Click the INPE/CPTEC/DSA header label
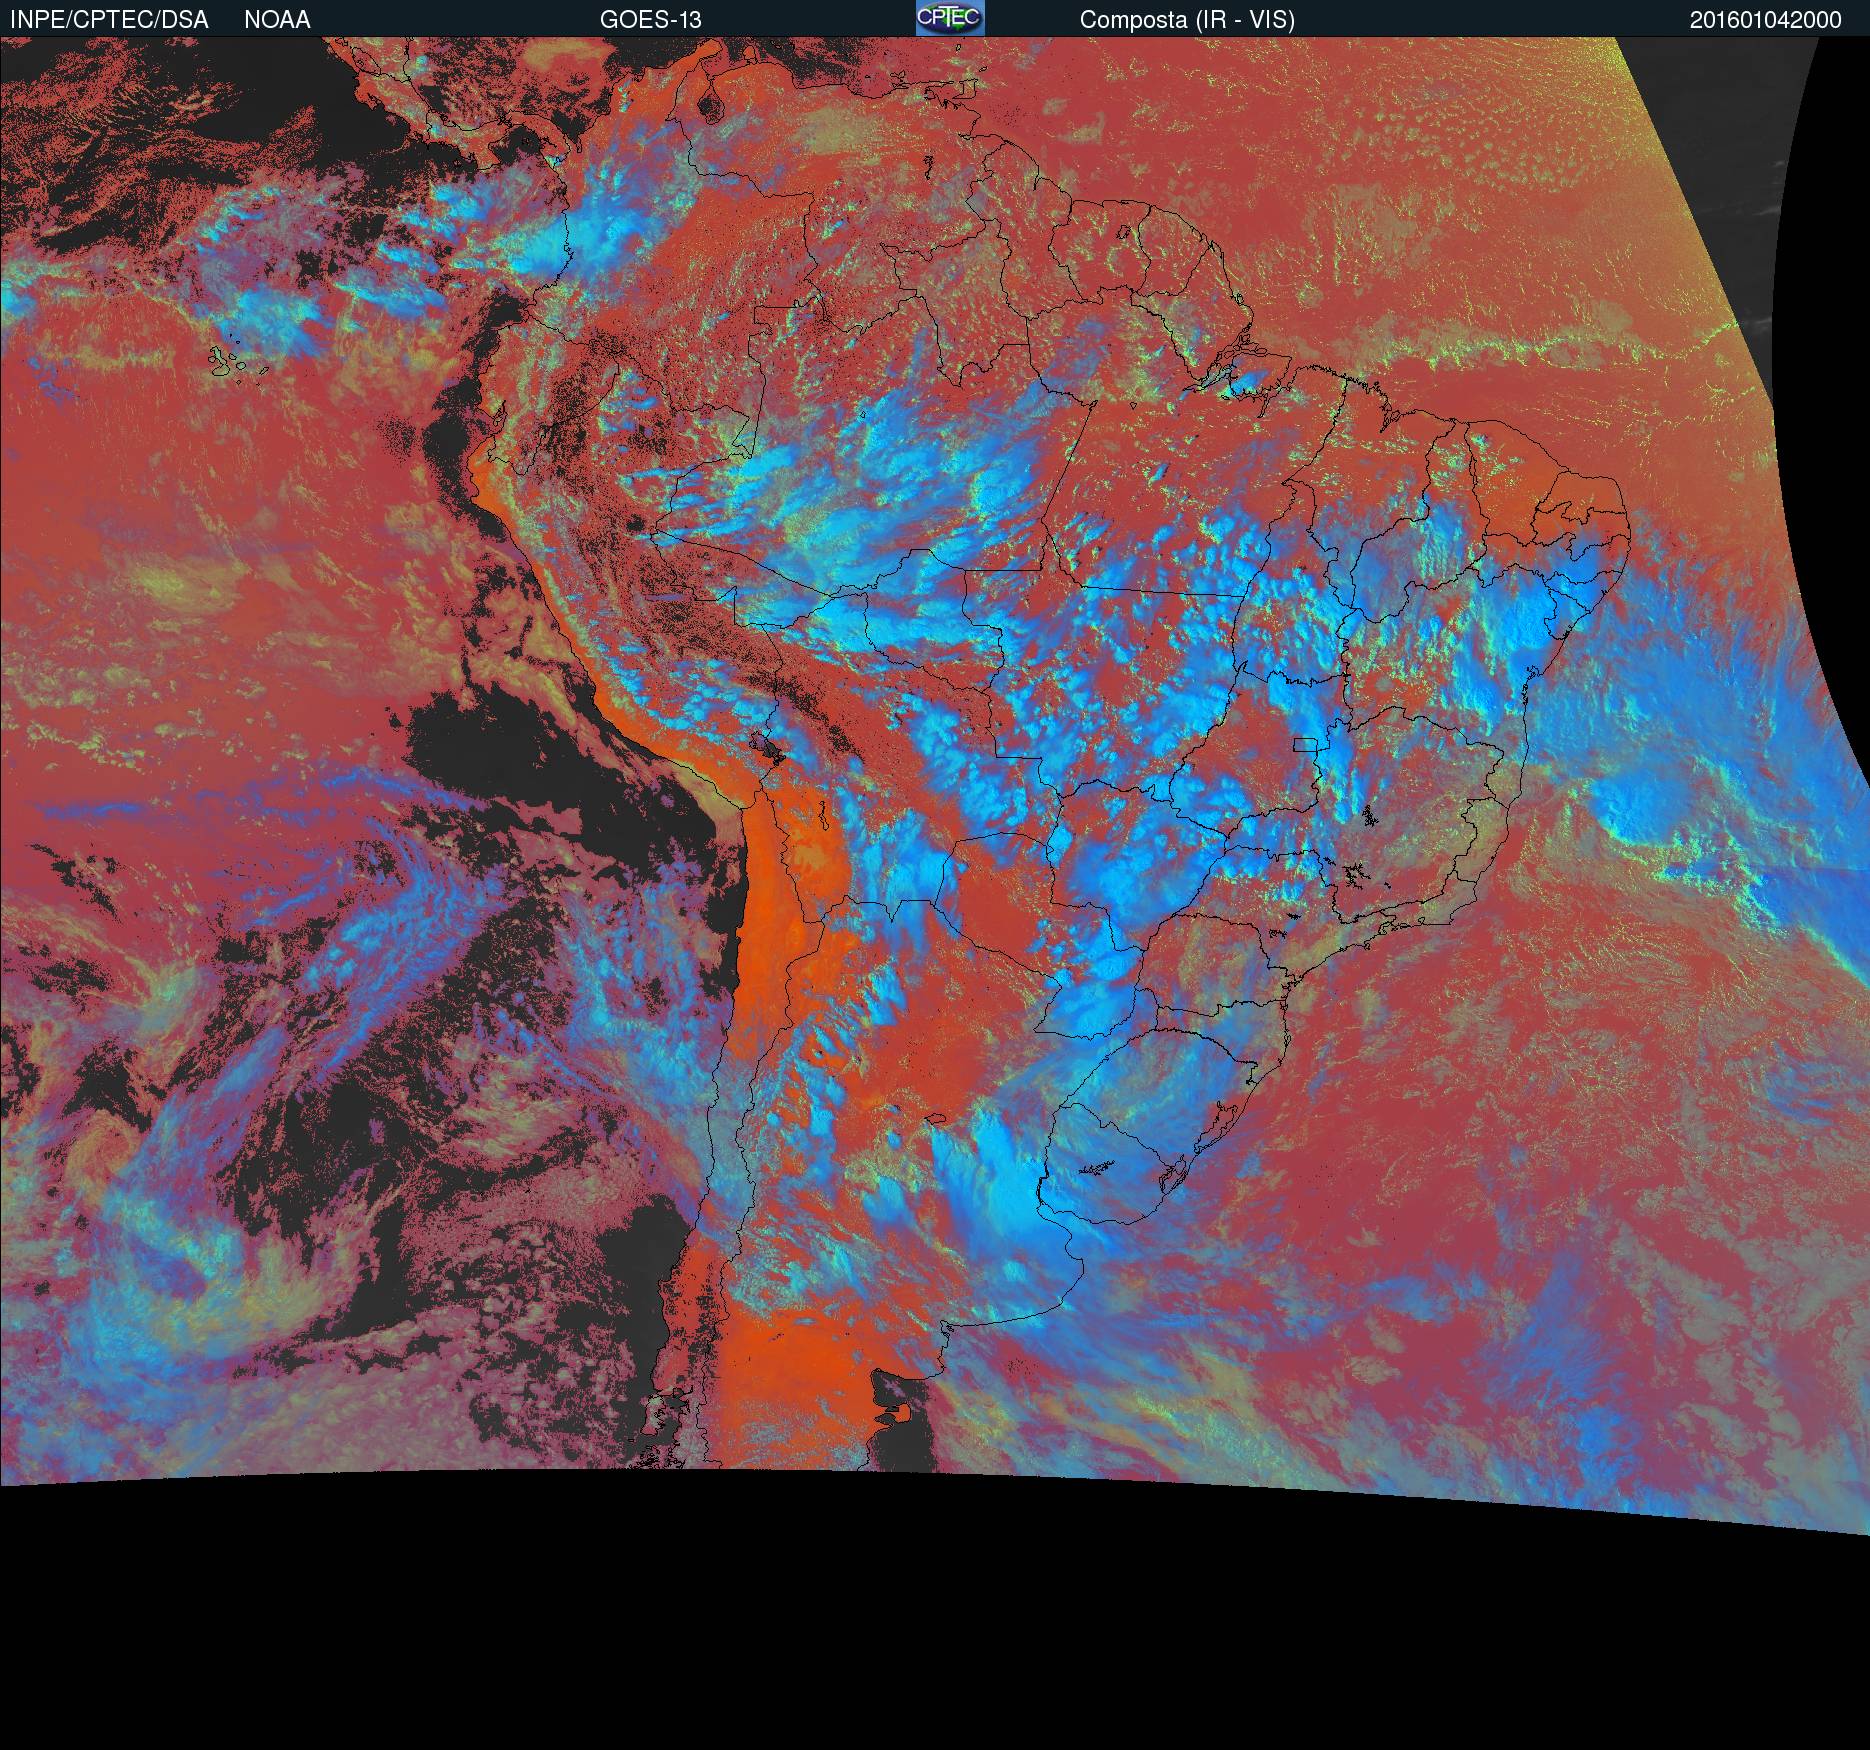 [109, 20]
